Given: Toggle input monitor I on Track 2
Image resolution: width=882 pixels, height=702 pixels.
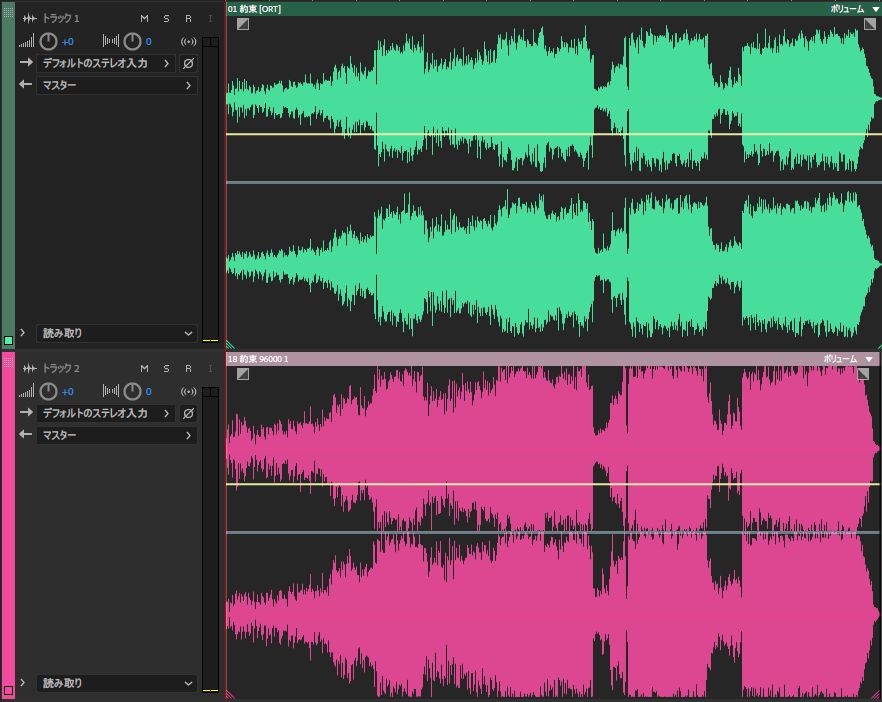Looking at the screenshot, I should pyautogui.click(x=210, y=368).
